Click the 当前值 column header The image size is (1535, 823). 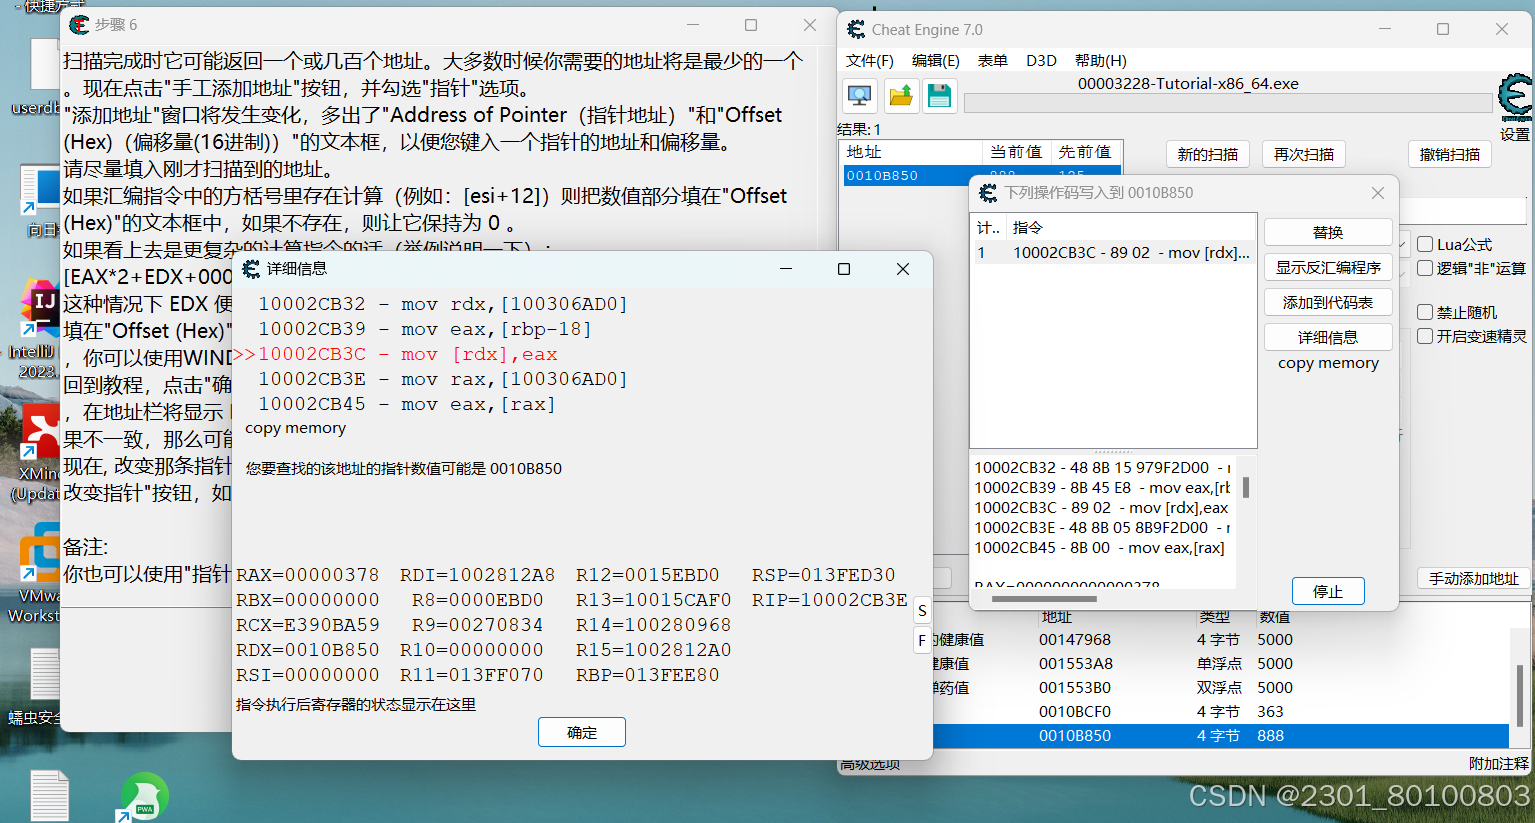click(1016, 152)
